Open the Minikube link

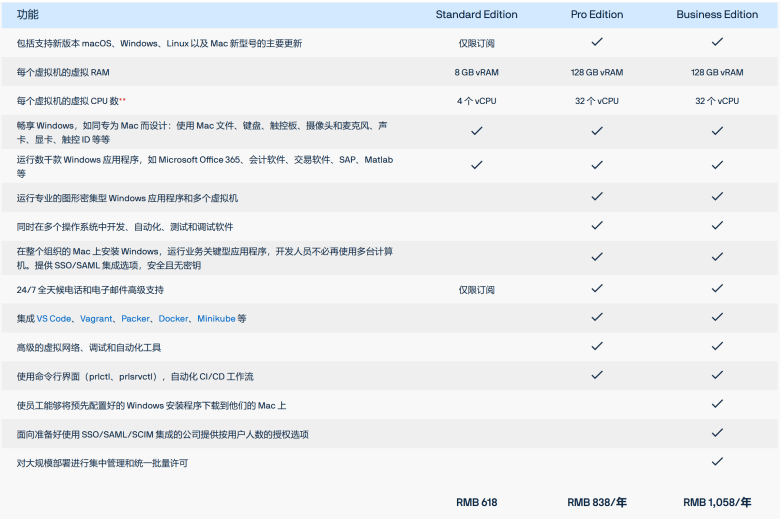pos(216,318)
